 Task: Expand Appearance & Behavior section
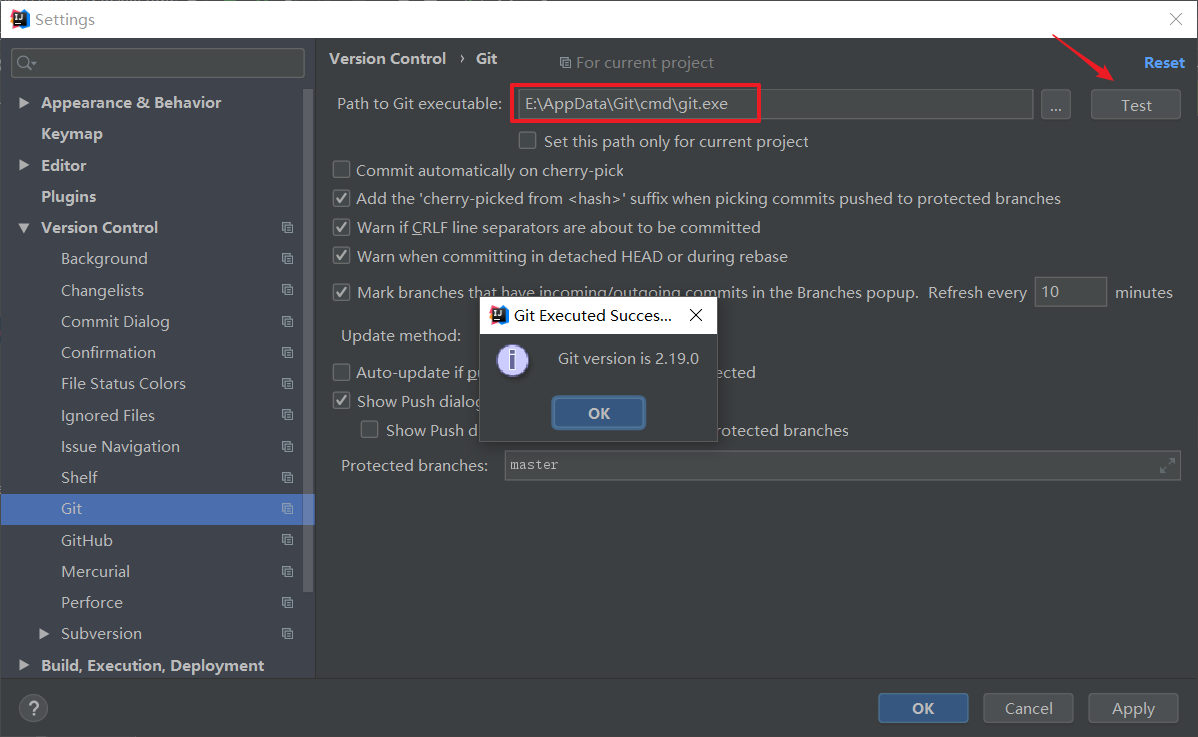[24, 102]
